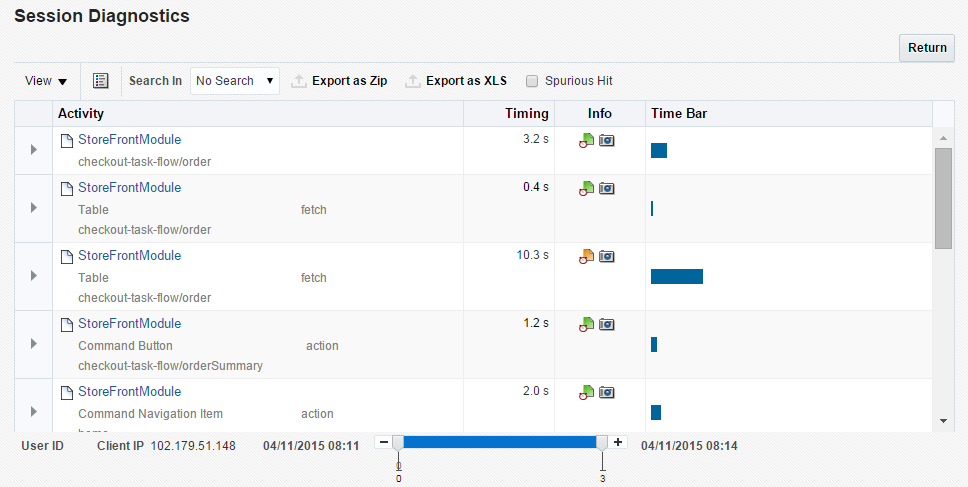Open StoreFrontModule link in 2.0 s row
The height and width of the screenshot is (487, 968).
click(130, 391)
